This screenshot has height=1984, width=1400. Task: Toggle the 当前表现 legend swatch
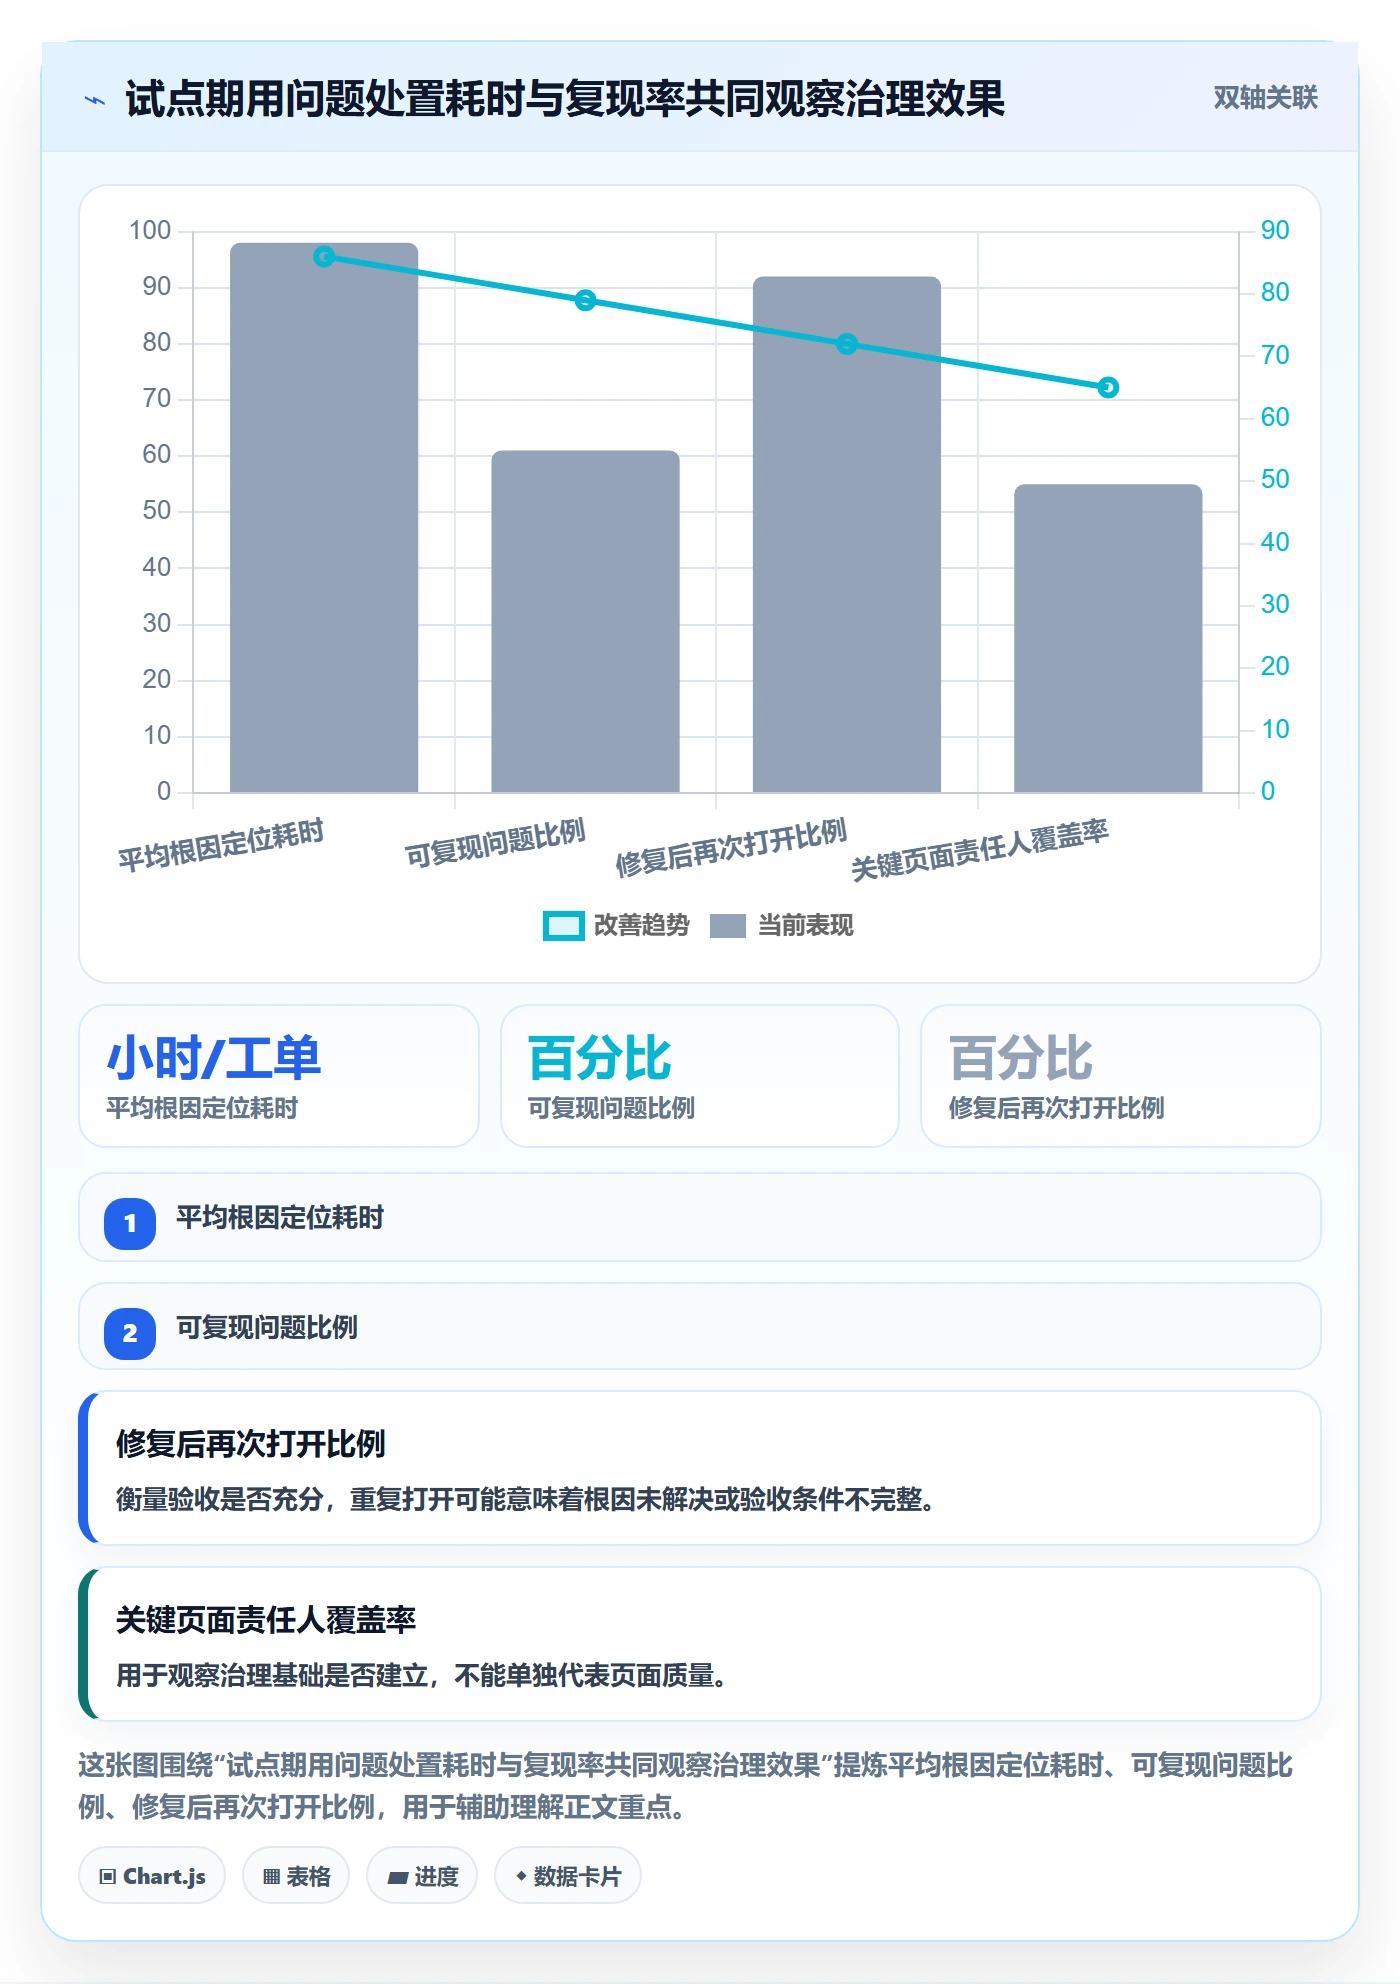coord(728,926)
